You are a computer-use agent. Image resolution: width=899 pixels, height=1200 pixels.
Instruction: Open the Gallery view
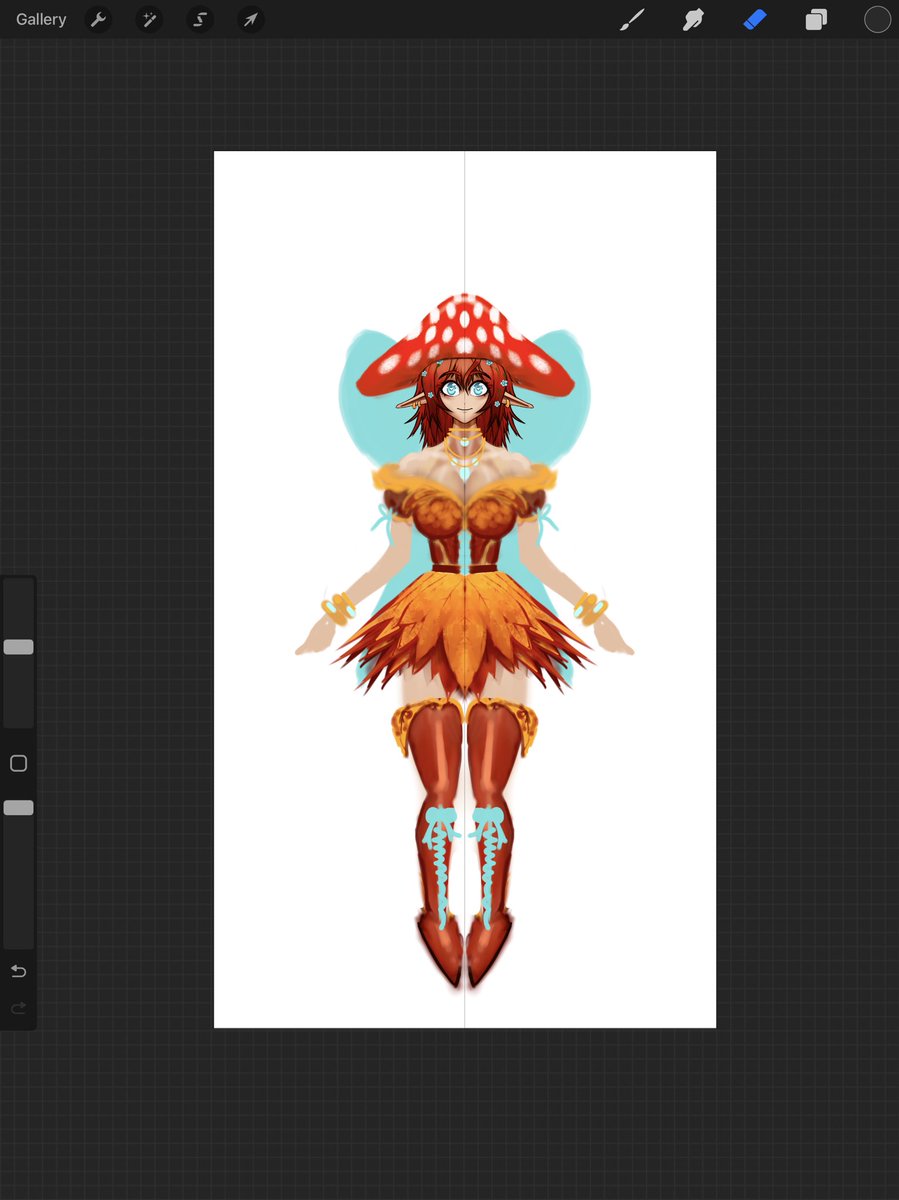[41, 19]
